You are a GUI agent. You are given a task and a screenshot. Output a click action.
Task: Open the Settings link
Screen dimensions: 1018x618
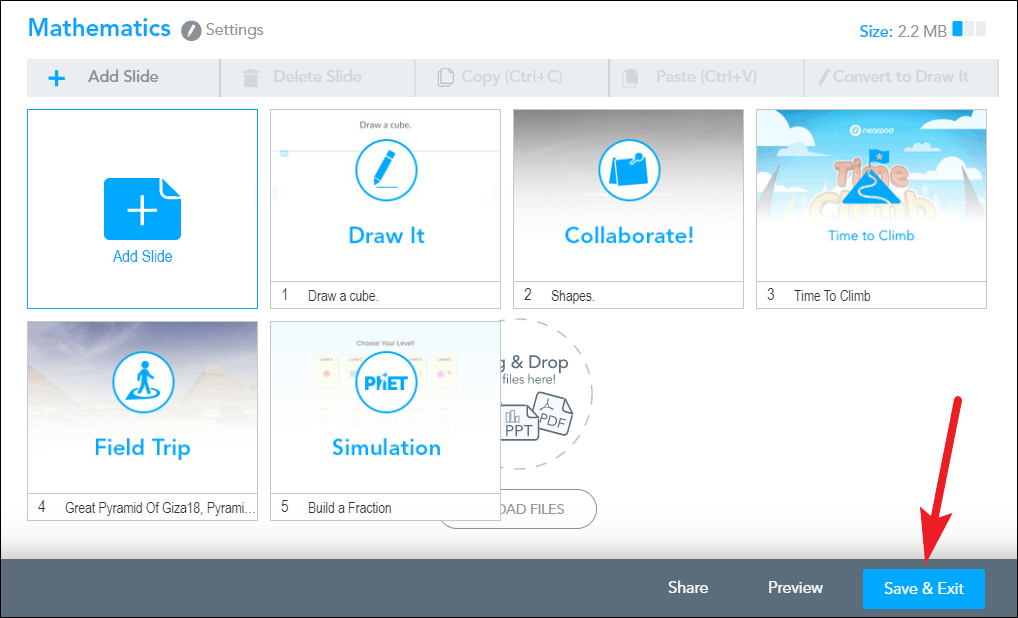click(x=234, y=30)
